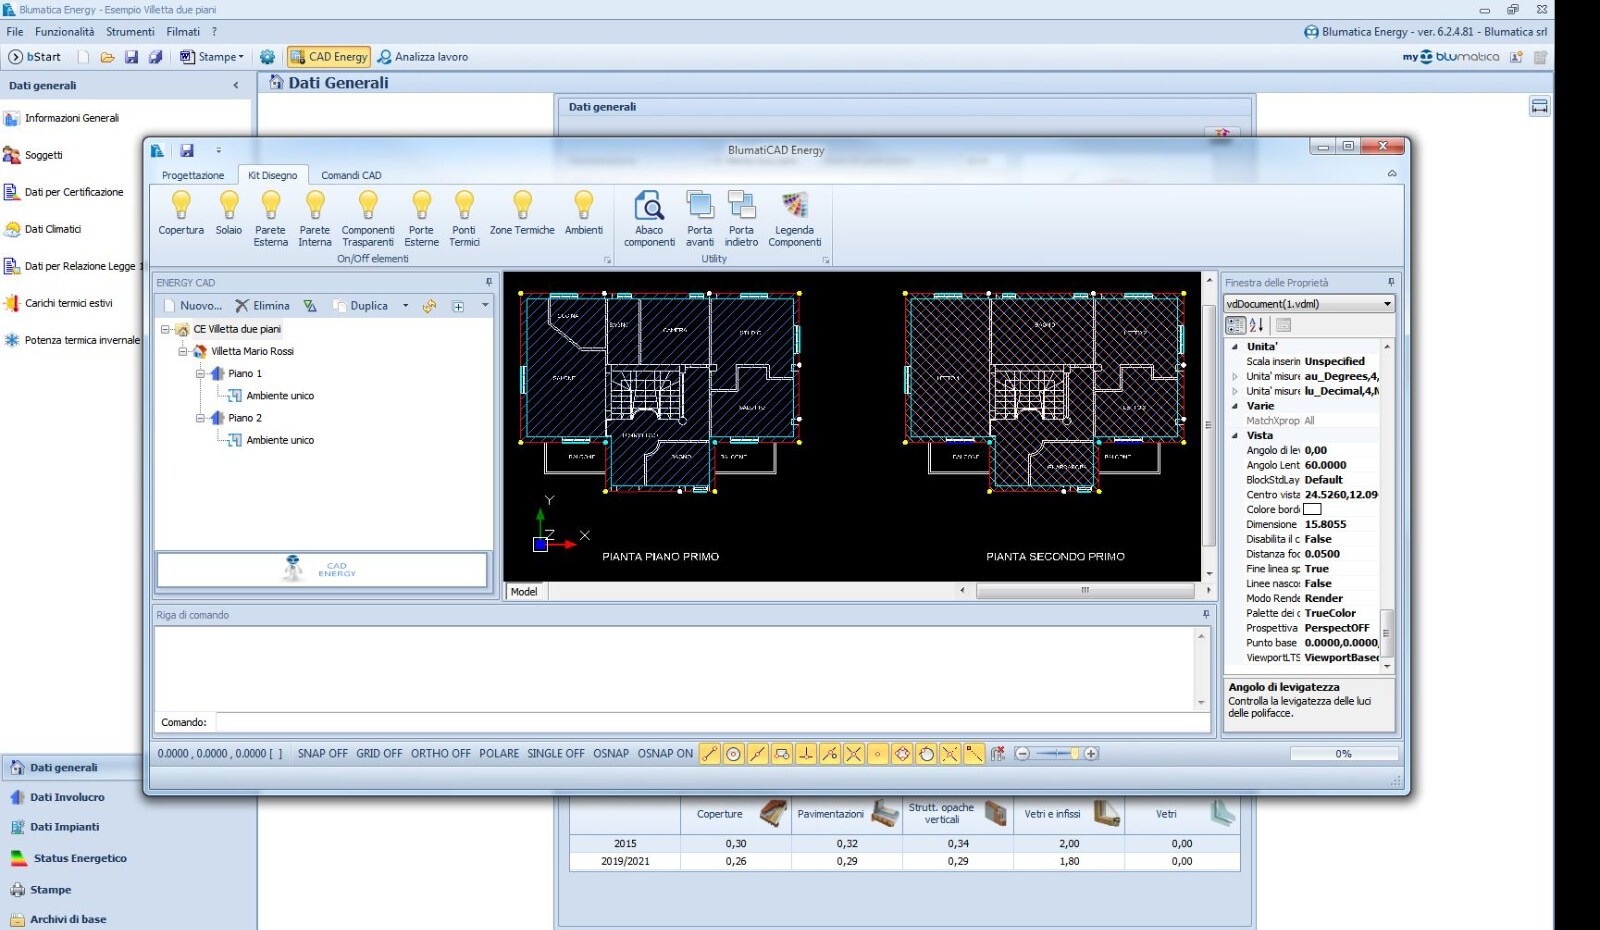
Task: Click bStart button in main toolbar
Action: [x=35, y=57]
